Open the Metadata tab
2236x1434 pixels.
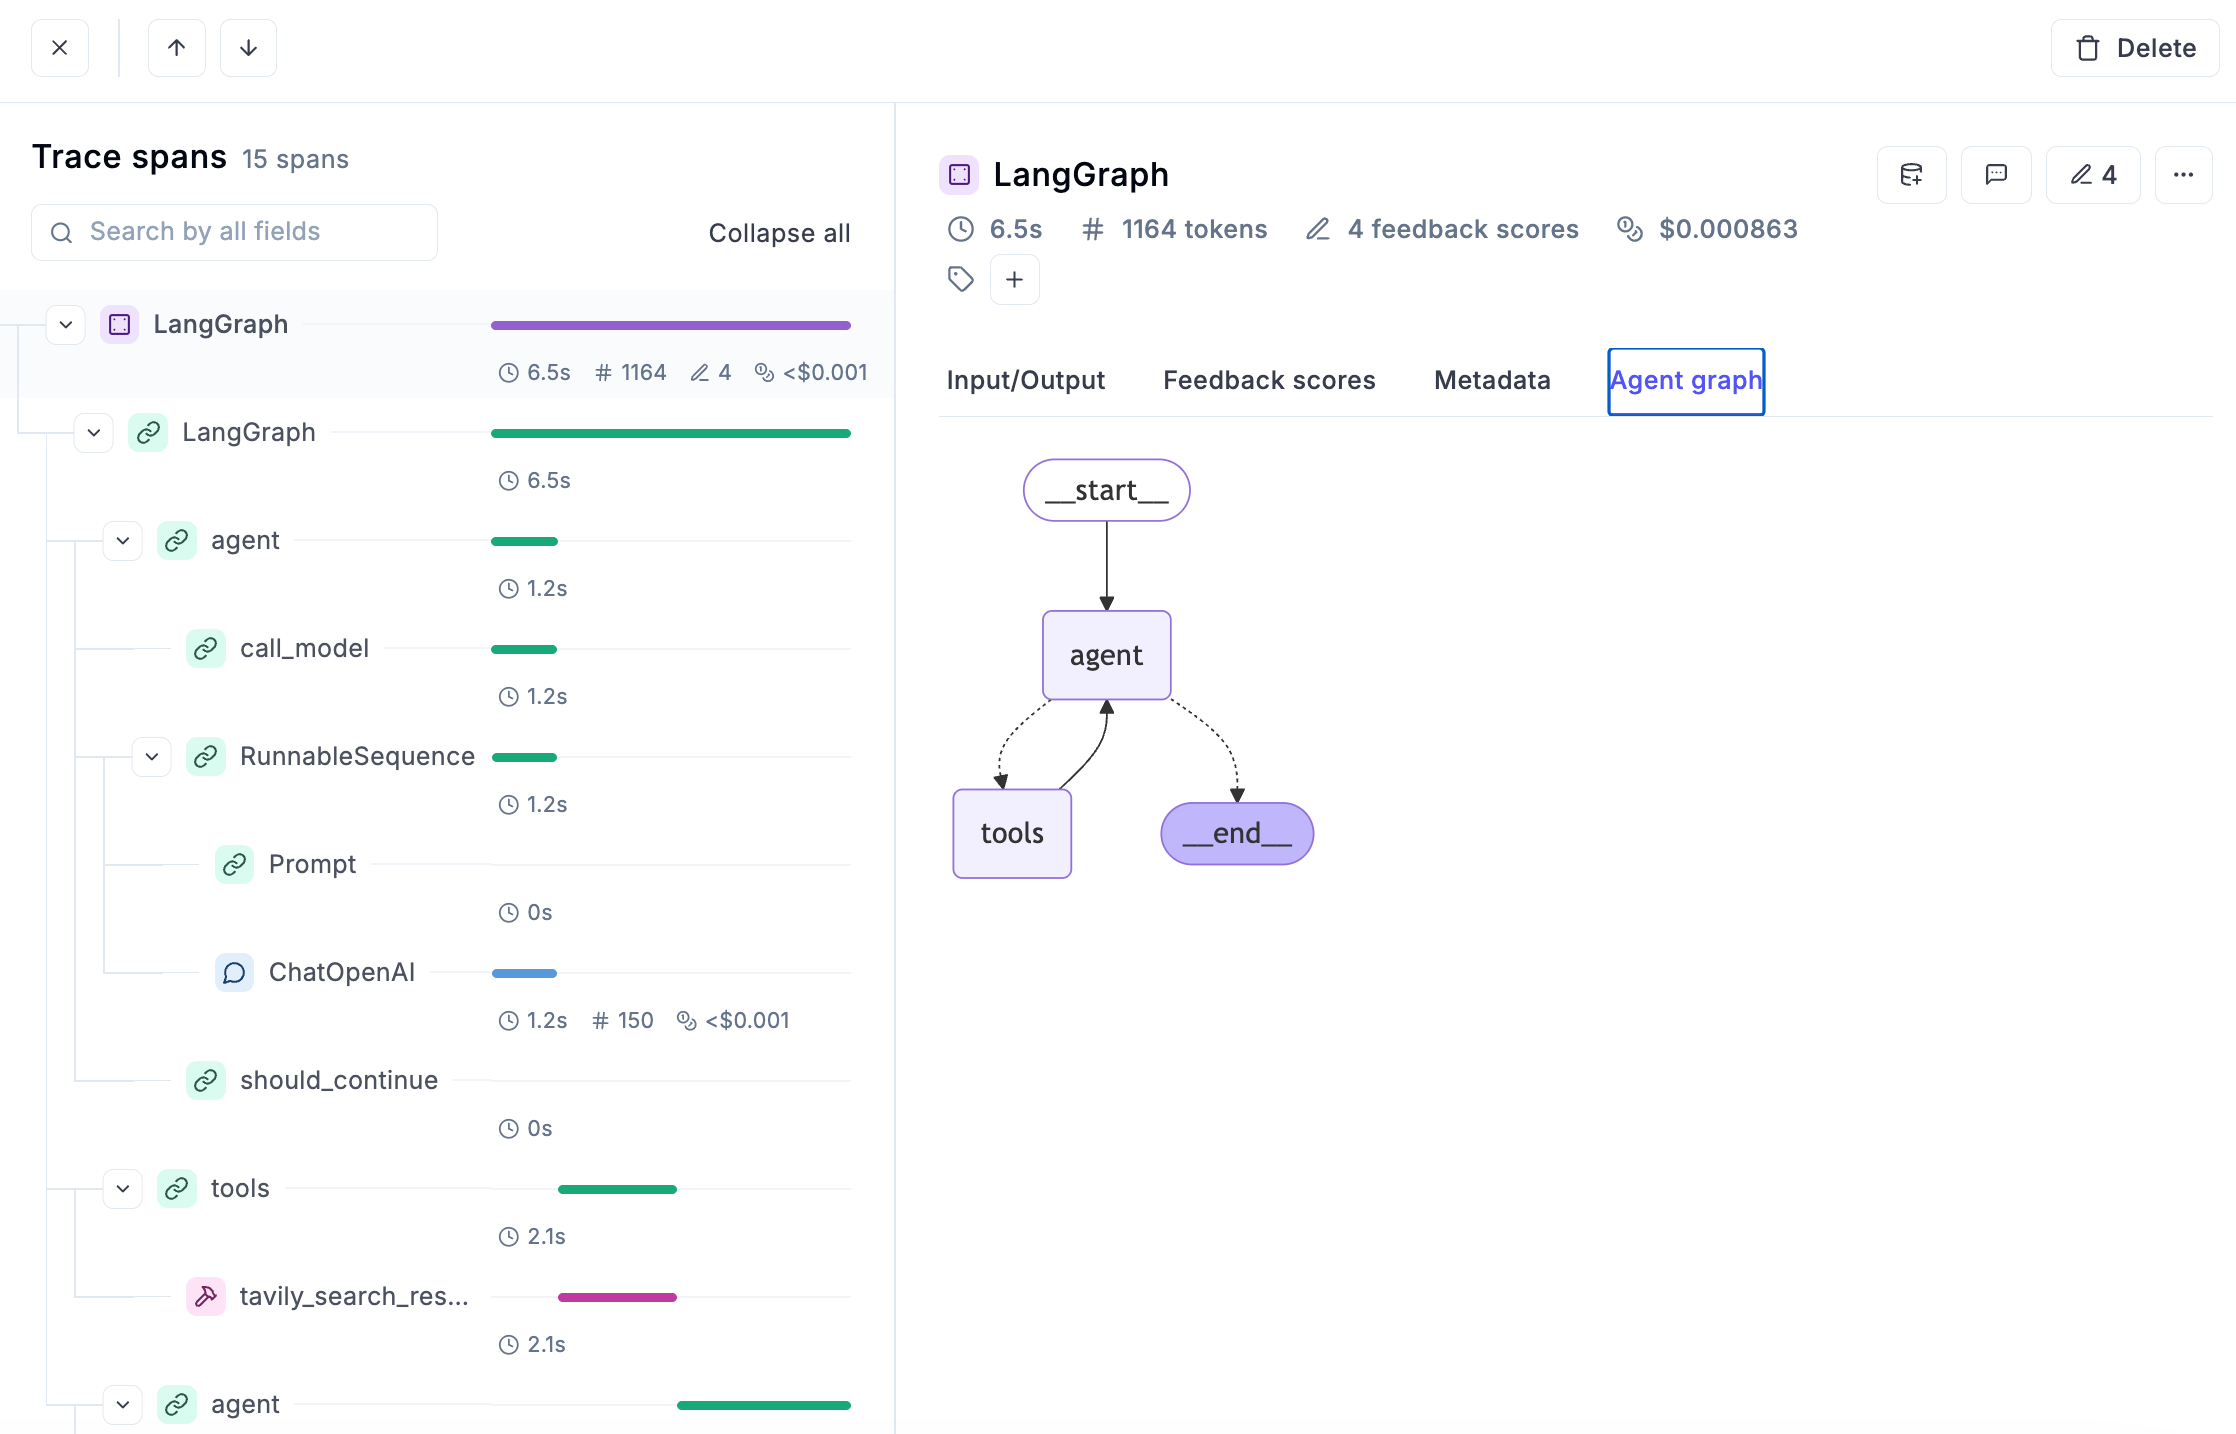[1491, 380]
